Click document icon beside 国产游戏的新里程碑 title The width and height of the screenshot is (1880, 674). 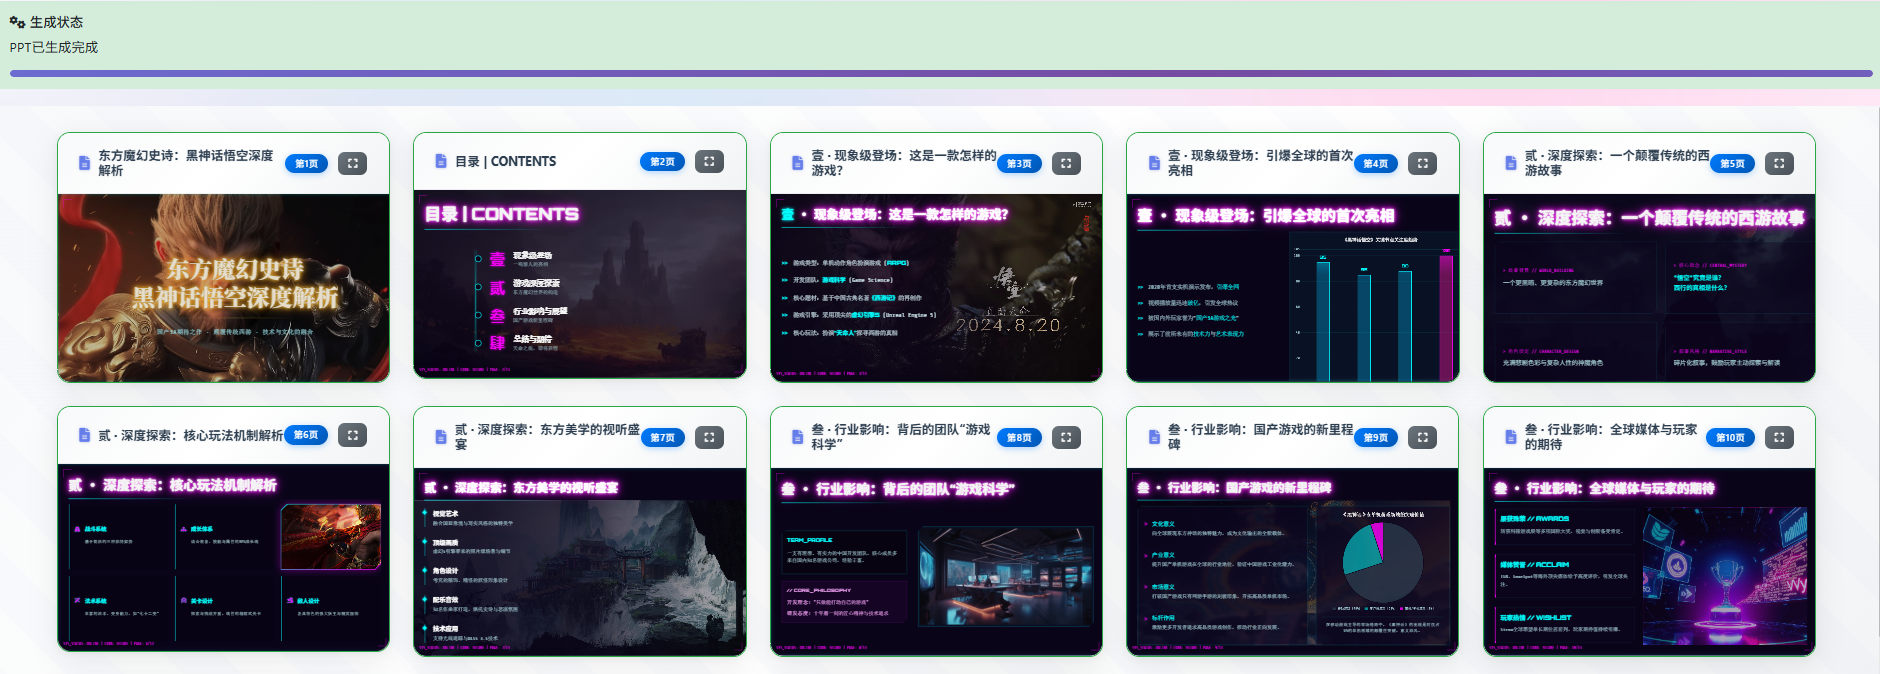coord(1154,437)
